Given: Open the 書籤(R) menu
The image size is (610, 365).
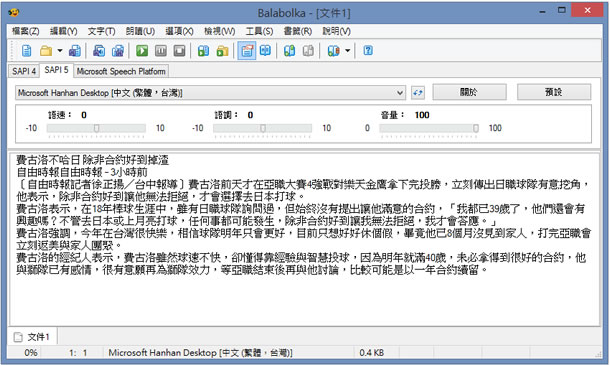Looking at the screenshot, I should tap(298, 31).
